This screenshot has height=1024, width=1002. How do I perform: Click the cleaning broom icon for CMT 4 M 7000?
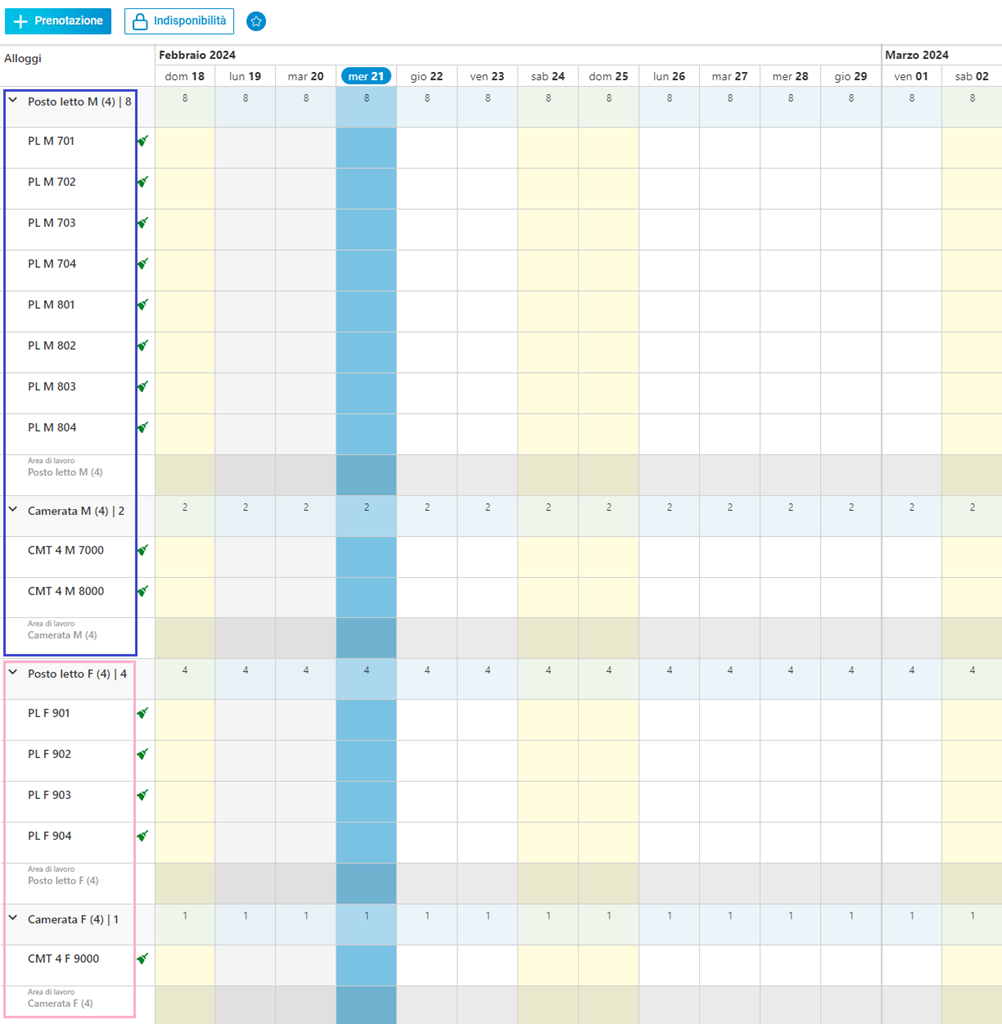click(143, 551)
